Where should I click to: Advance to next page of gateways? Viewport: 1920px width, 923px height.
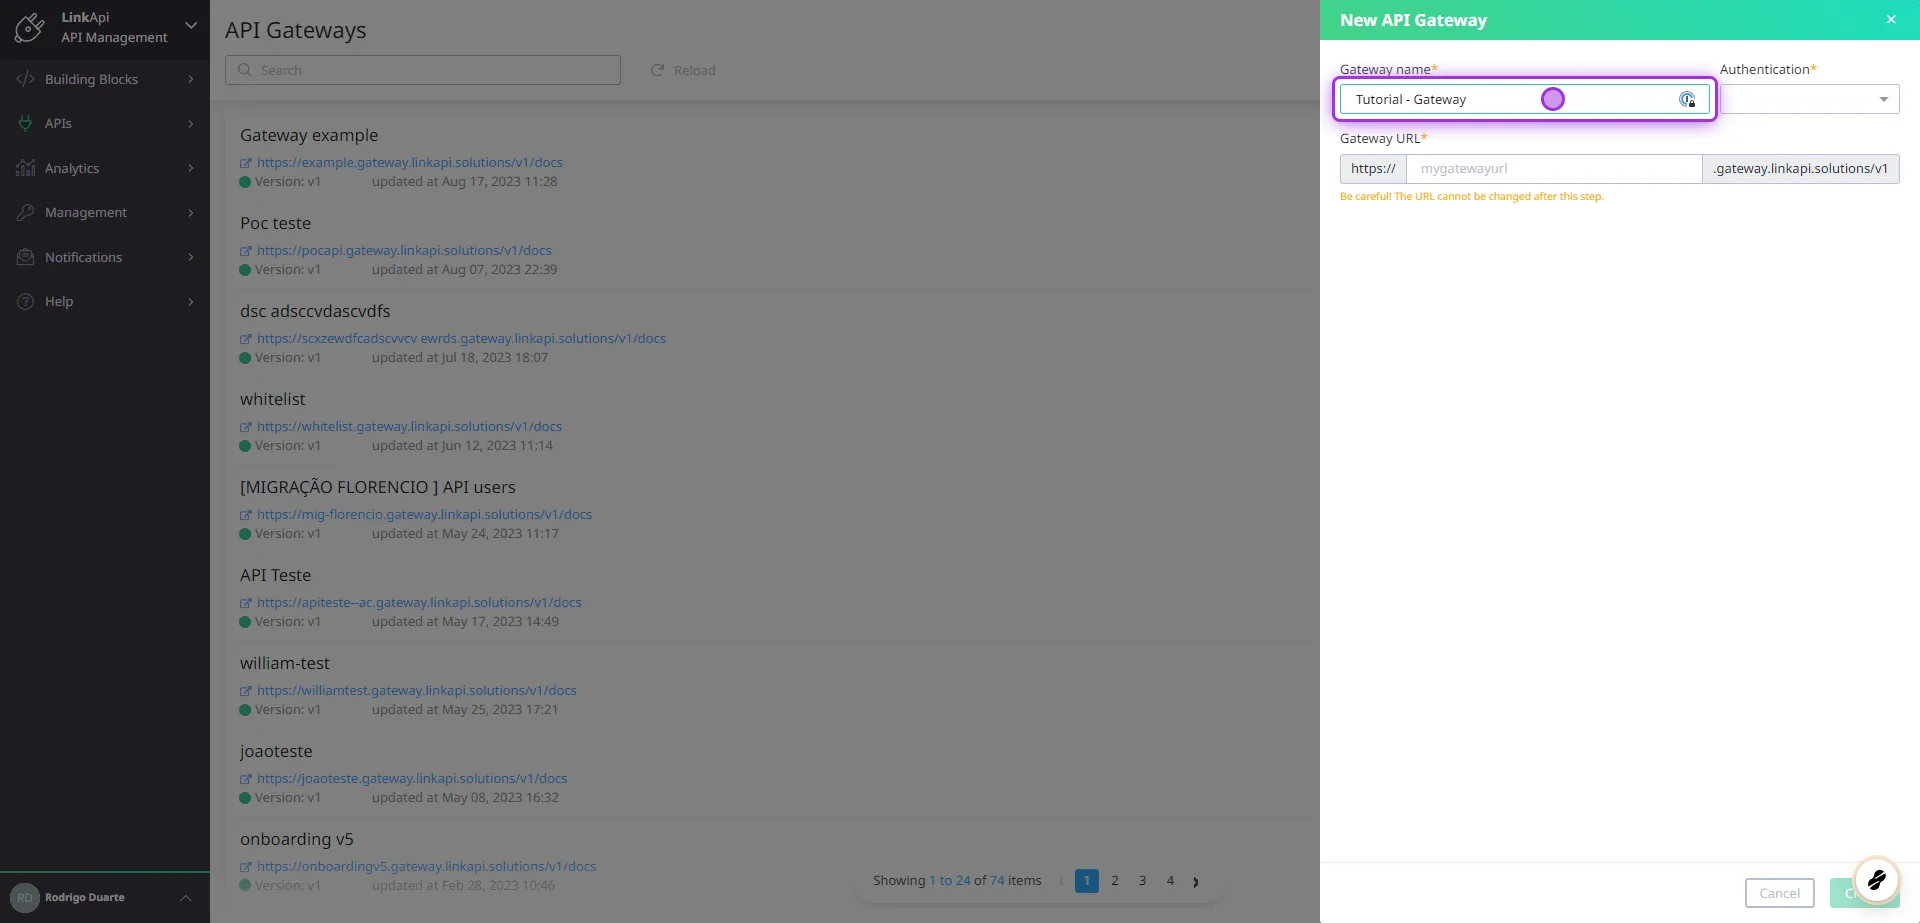click(1196, 881)
